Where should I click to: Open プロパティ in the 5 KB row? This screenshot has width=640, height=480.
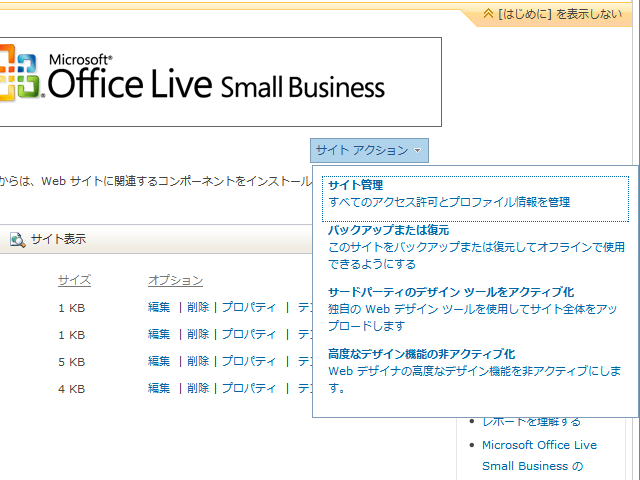point(249,361)
